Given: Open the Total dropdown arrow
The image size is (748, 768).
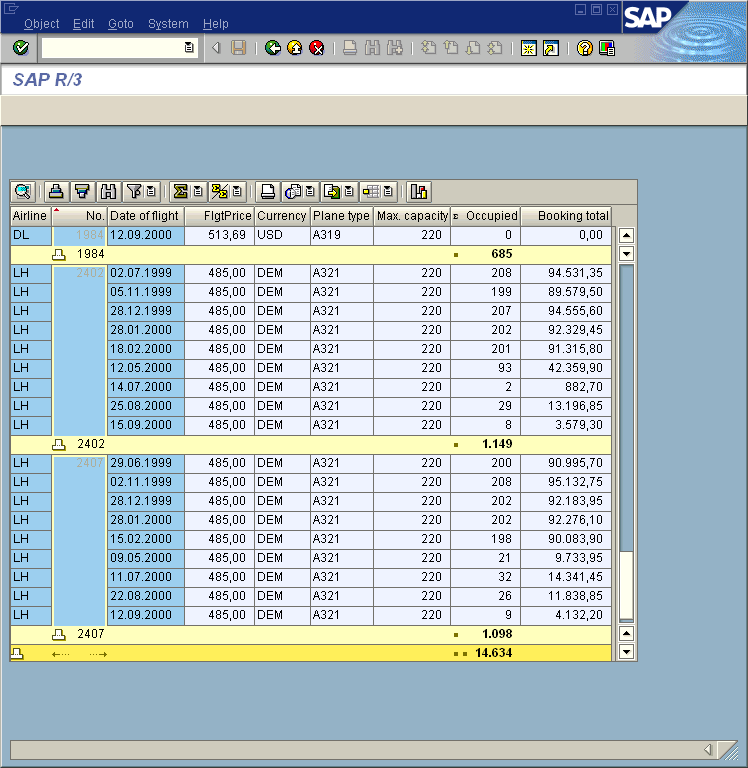Looking at the screenshot, I should pos(198,192).
